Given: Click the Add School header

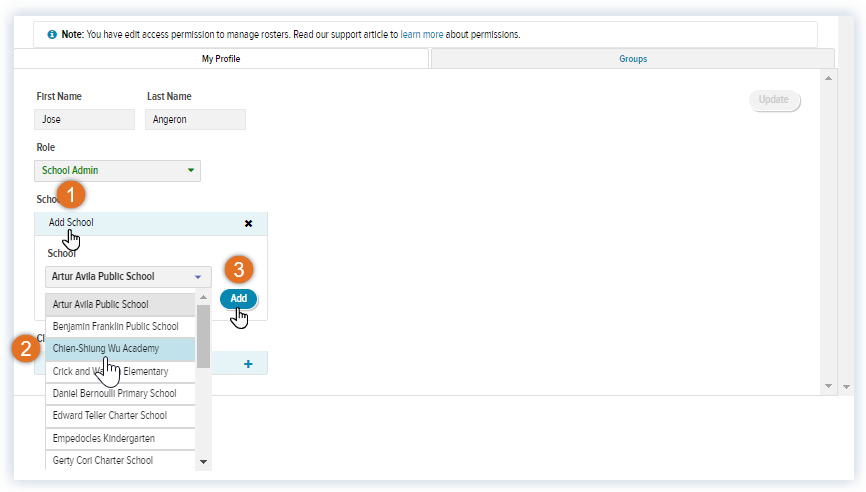Looking at the screenshot, I should [151, 223].
